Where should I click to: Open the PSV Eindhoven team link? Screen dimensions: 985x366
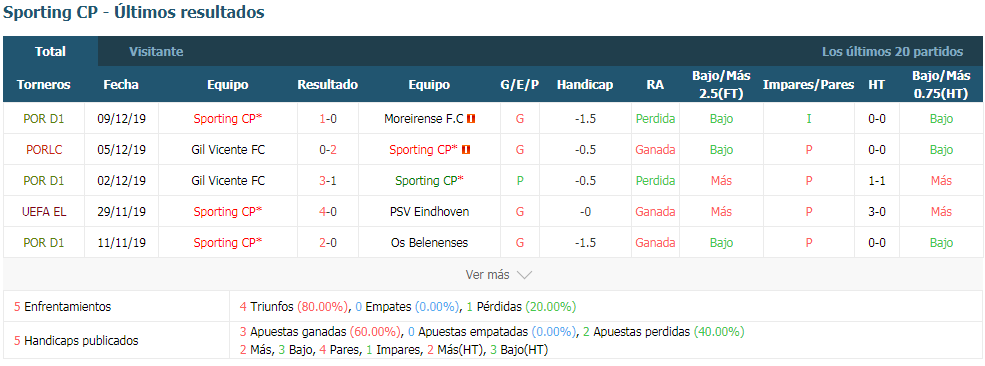(x=429, y=212)
